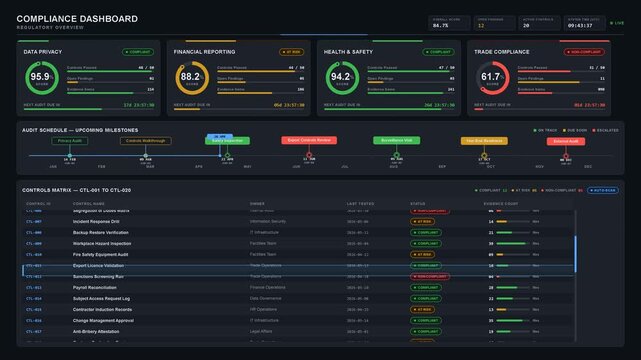This screenshot has height=360, width=641.
Task: Select the Export Controls Review red milestone marker
Action: click(x=309, y=155)
